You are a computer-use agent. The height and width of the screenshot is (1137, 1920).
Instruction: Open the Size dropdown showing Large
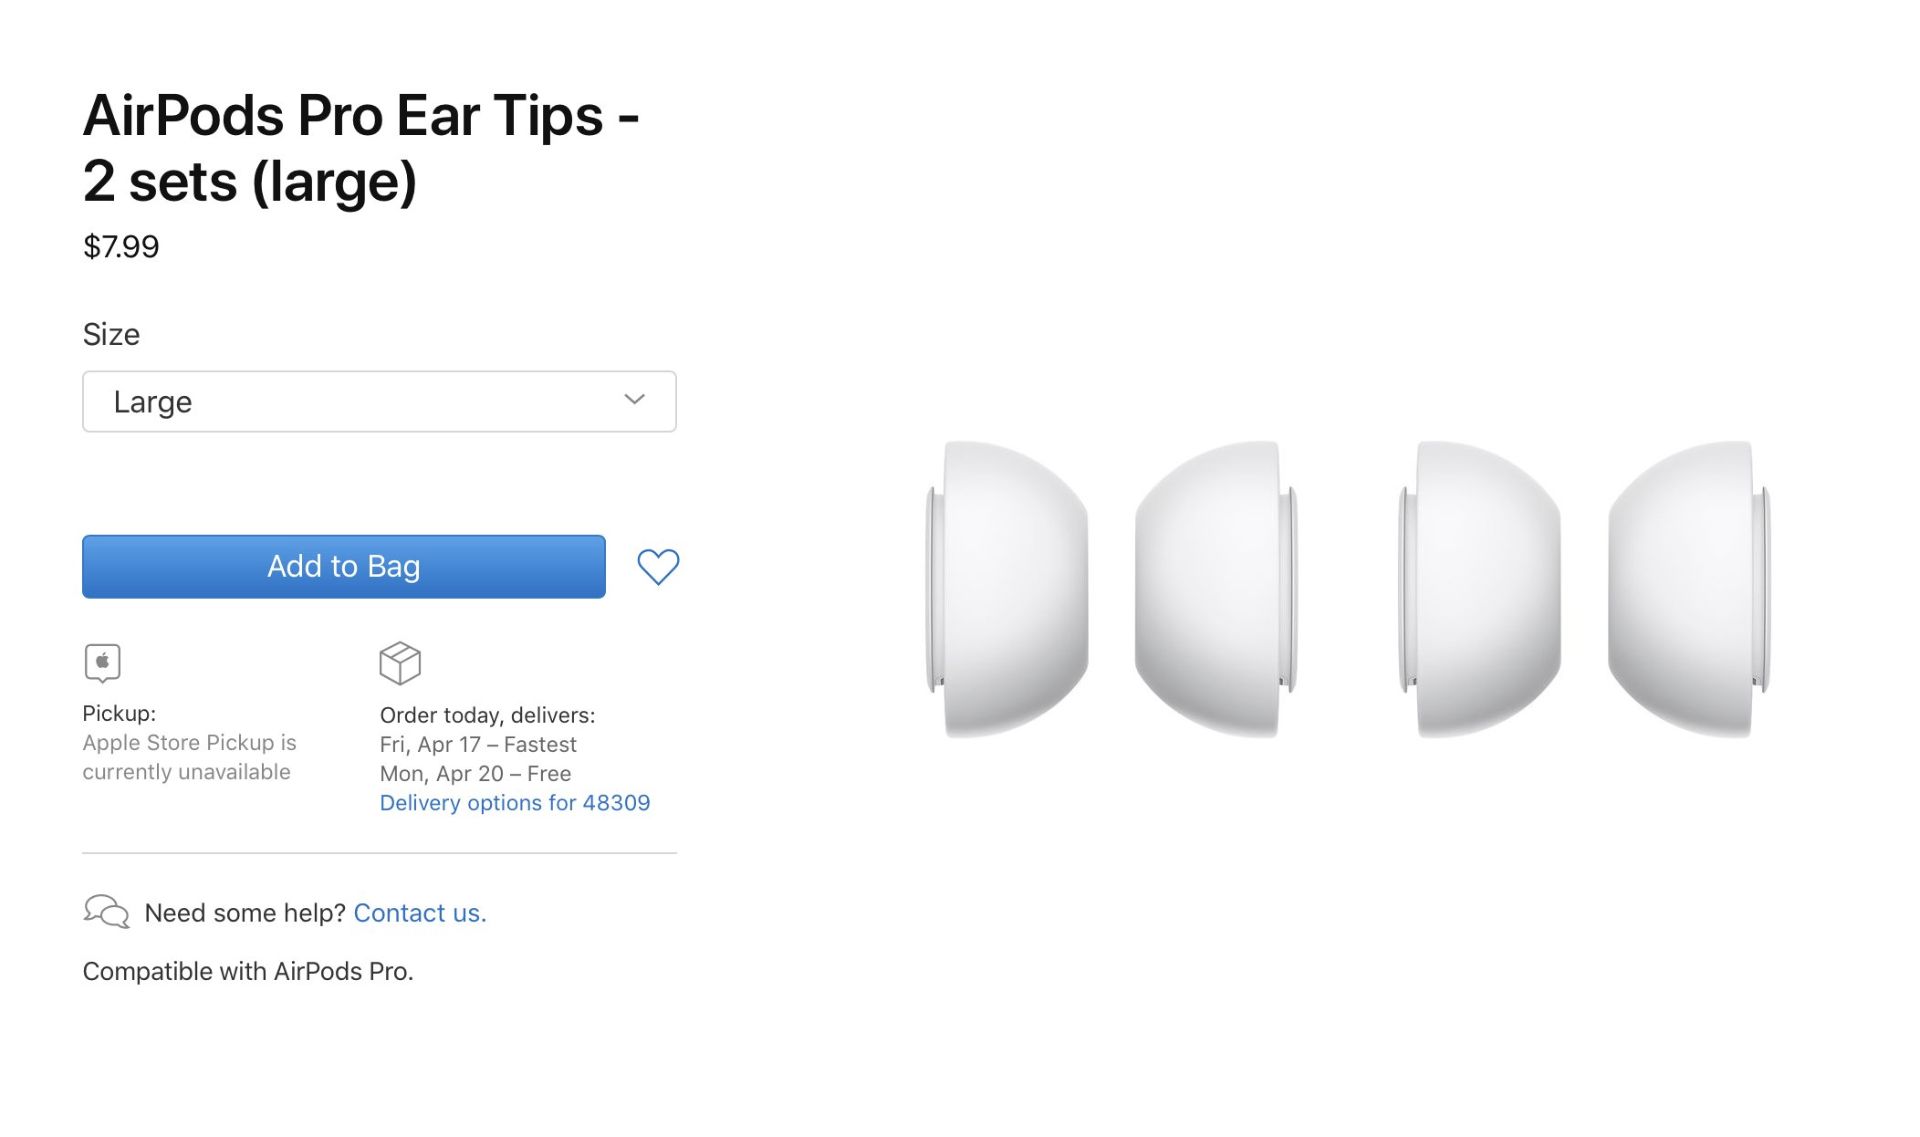pos(379,401)
